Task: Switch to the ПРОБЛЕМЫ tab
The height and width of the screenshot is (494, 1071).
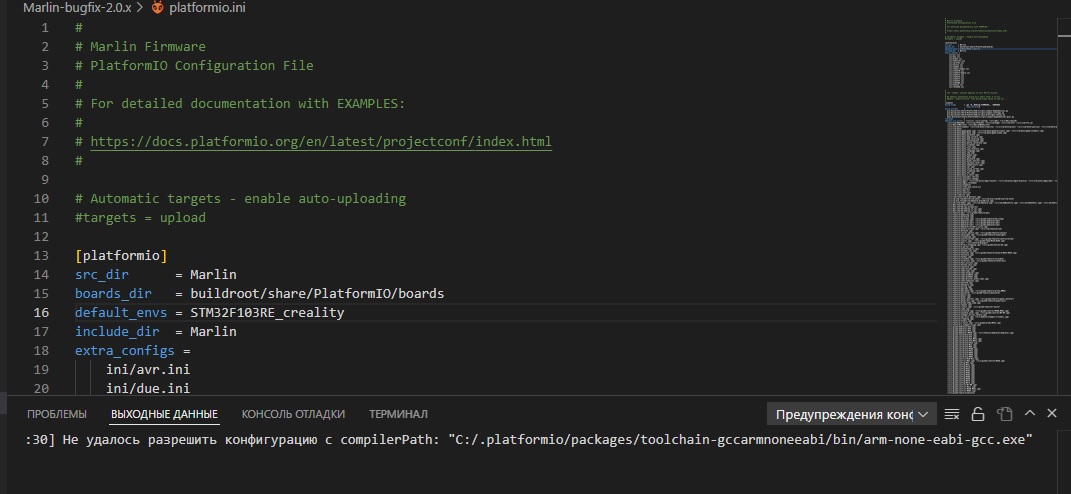Action: click(56, 414)
